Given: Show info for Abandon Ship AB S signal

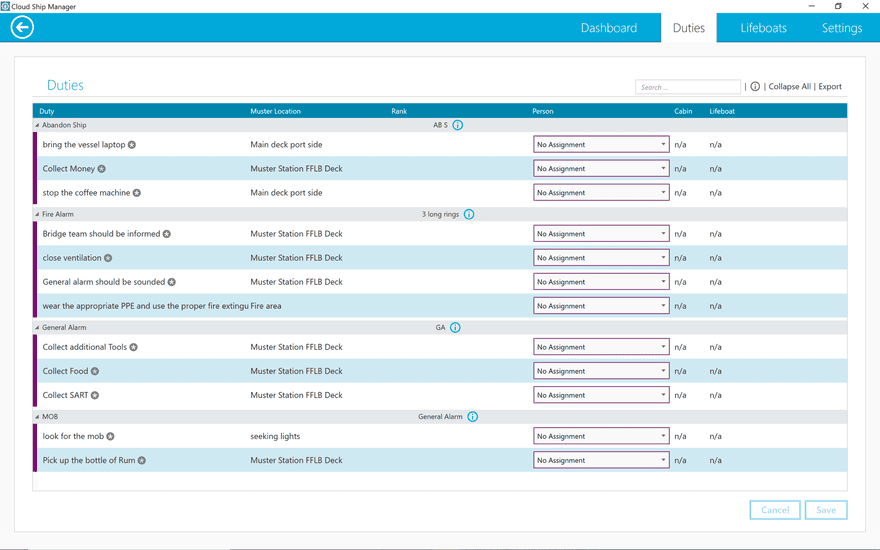Looking at the screenshot, I should tap(457, 125).
